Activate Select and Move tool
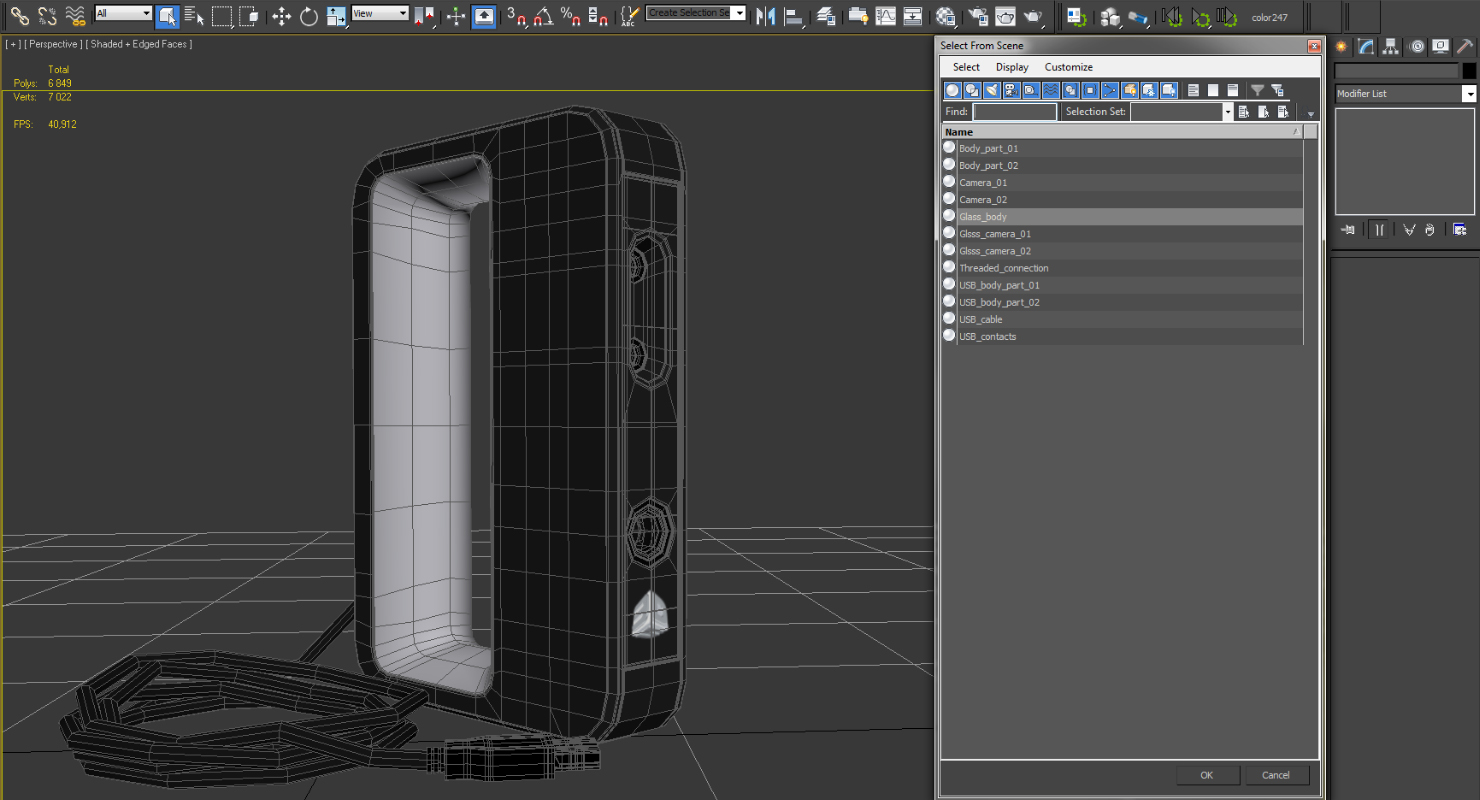Image resolution: width=1480 pixels, height=800 pixels. 281,16
